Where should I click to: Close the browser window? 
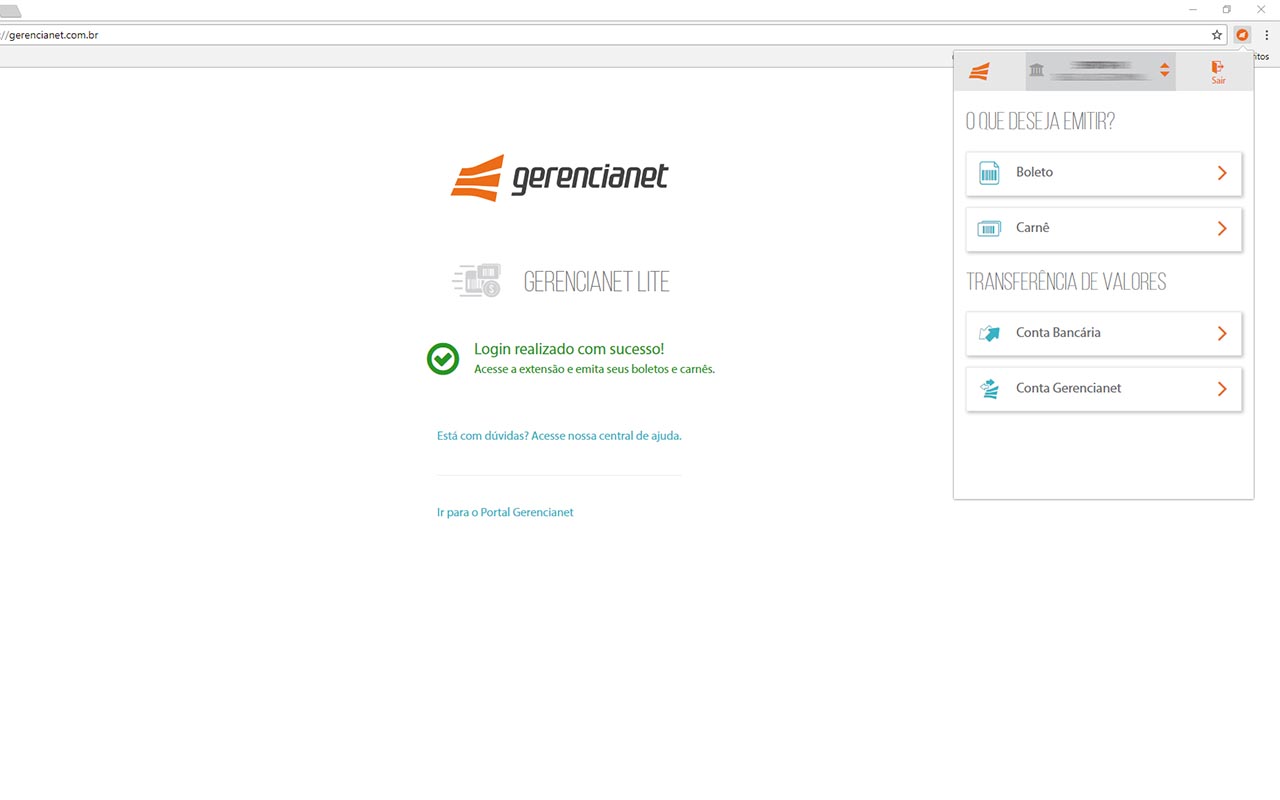[x=1261, y=9]
